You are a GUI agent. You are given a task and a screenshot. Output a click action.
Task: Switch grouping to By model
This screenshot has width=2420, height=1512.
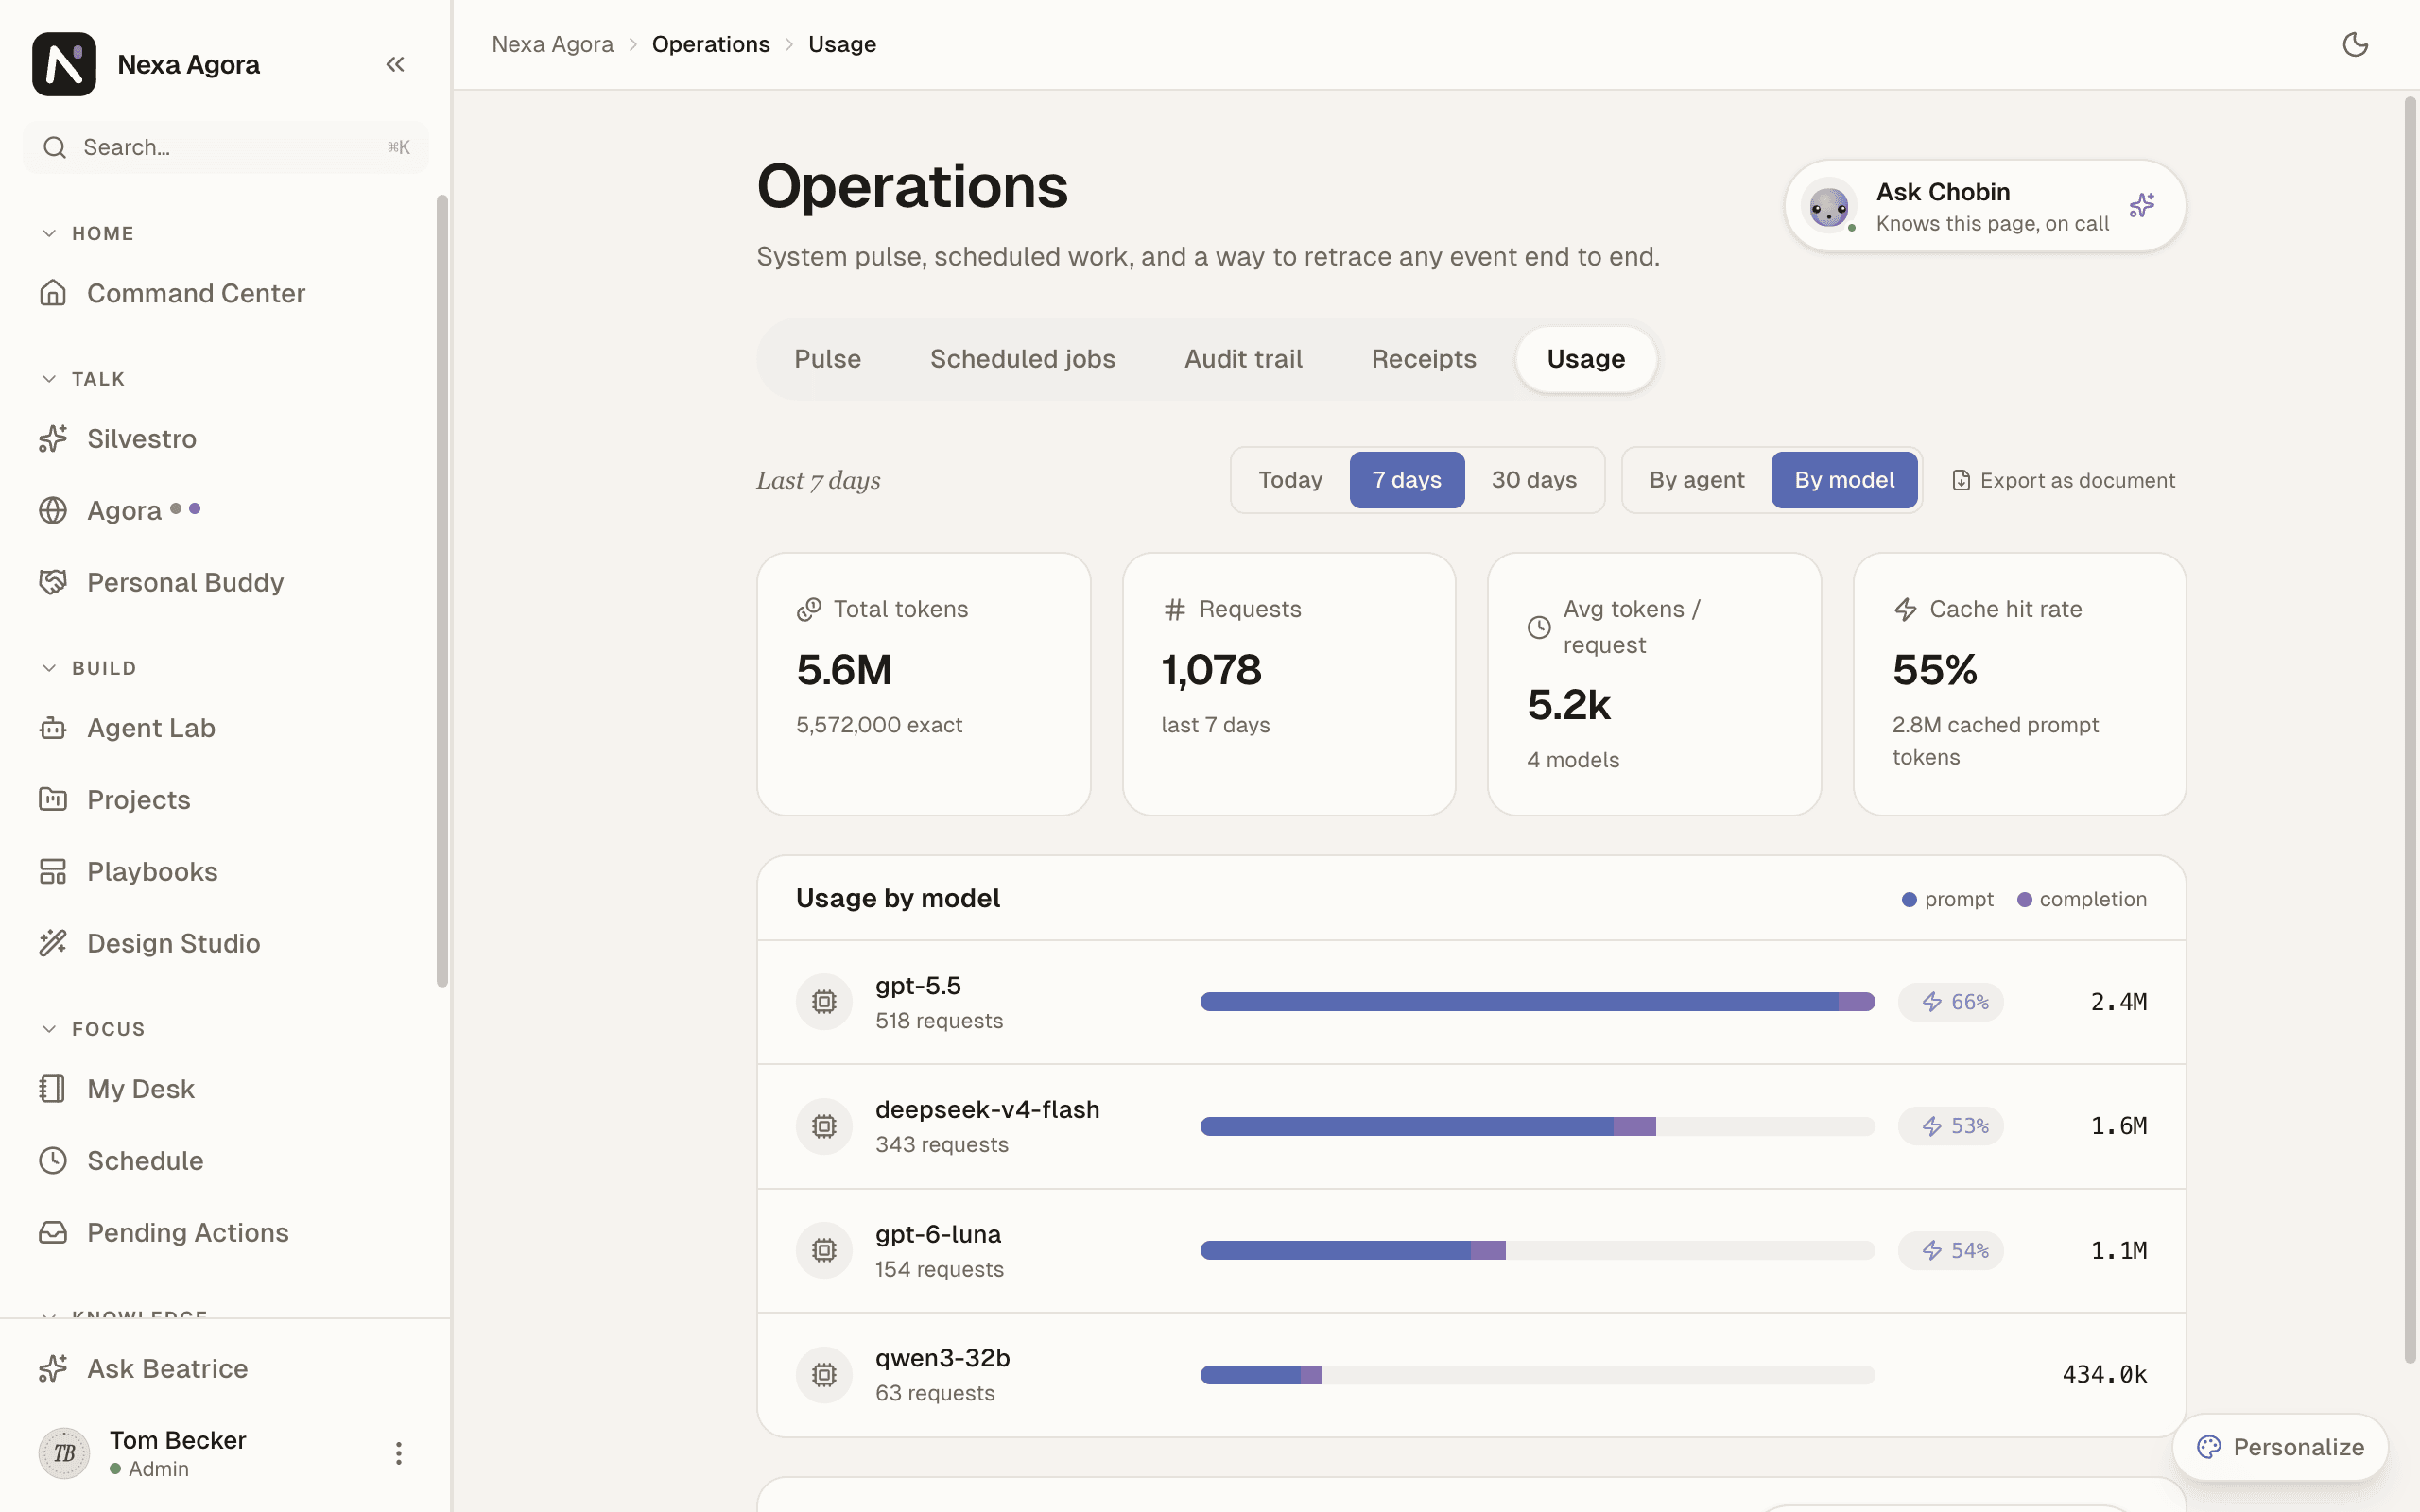click(x=1844, y=480)
